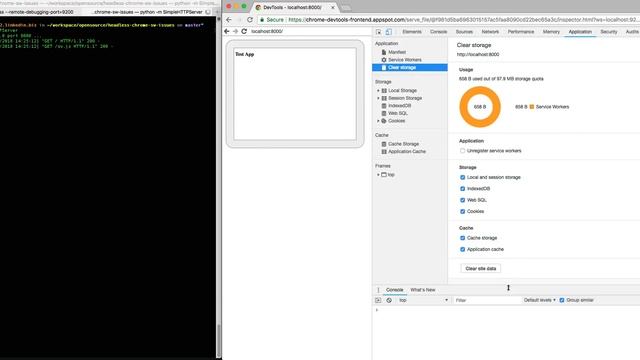Click the top frame window icon
The height and width of the screenshot is (360, 640).
click(x=384, y=175)
